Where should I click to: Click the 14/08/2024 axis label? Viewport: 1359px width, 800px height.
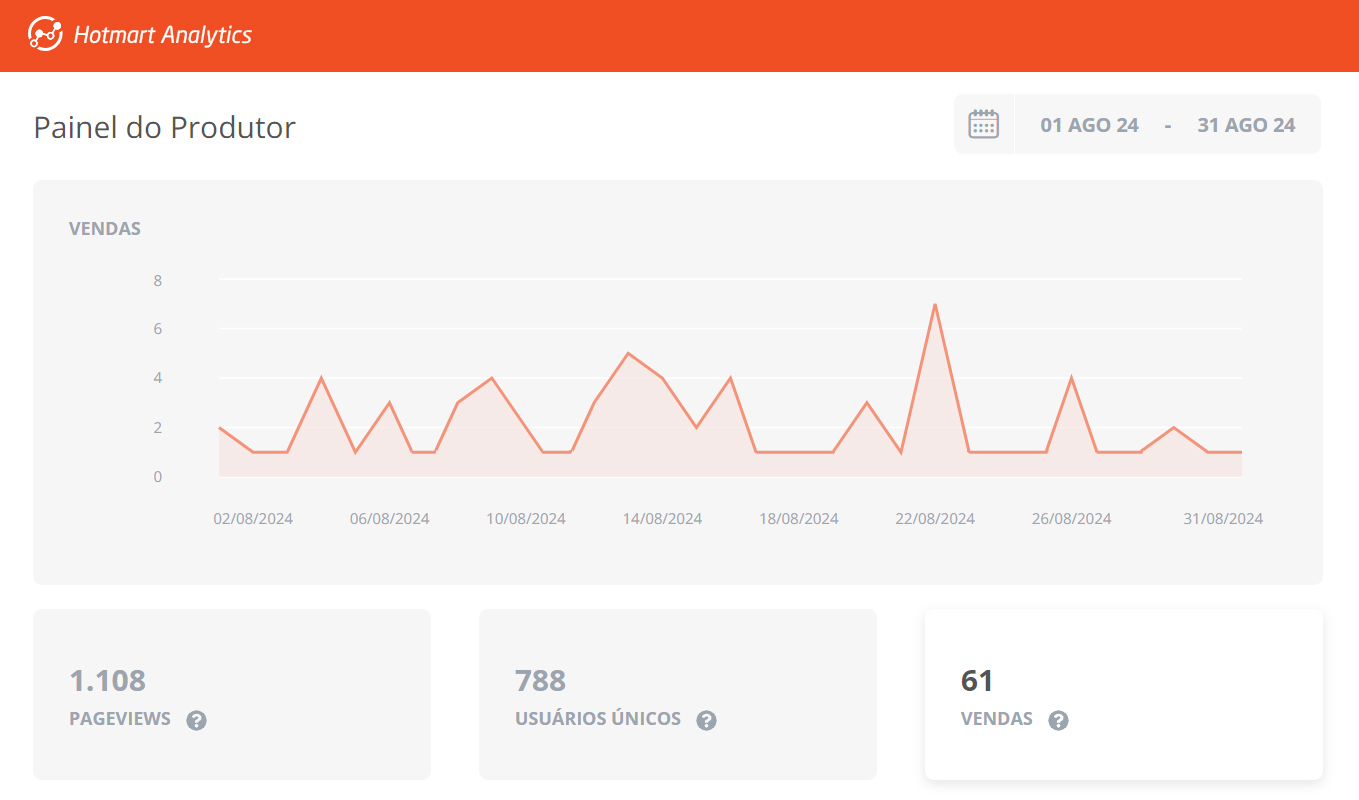(662, 518)
